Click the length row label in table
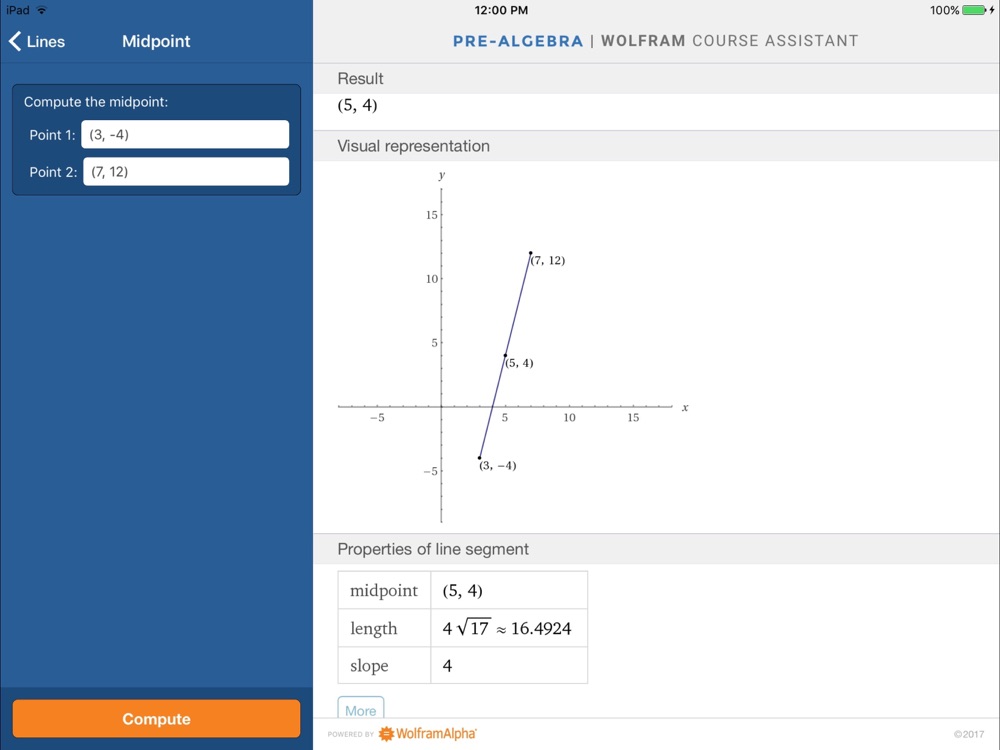 (374, 629)
